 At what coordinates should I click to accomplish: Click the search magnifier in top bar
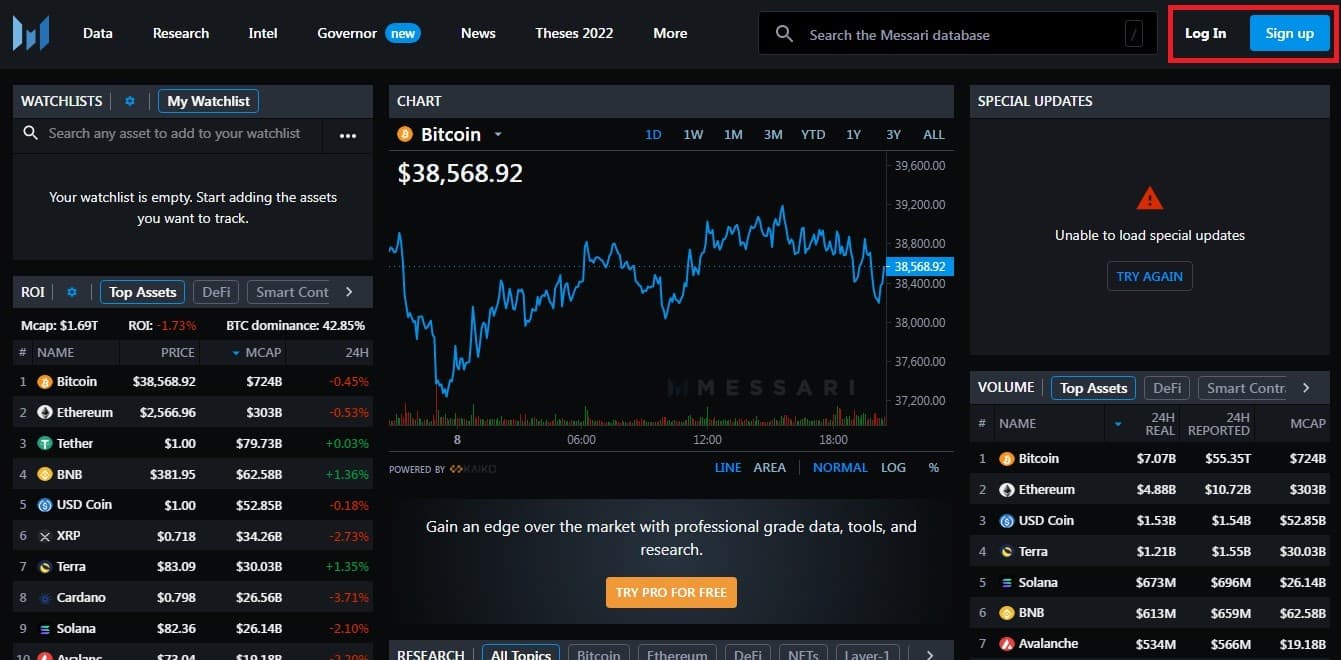pos(785,34)
